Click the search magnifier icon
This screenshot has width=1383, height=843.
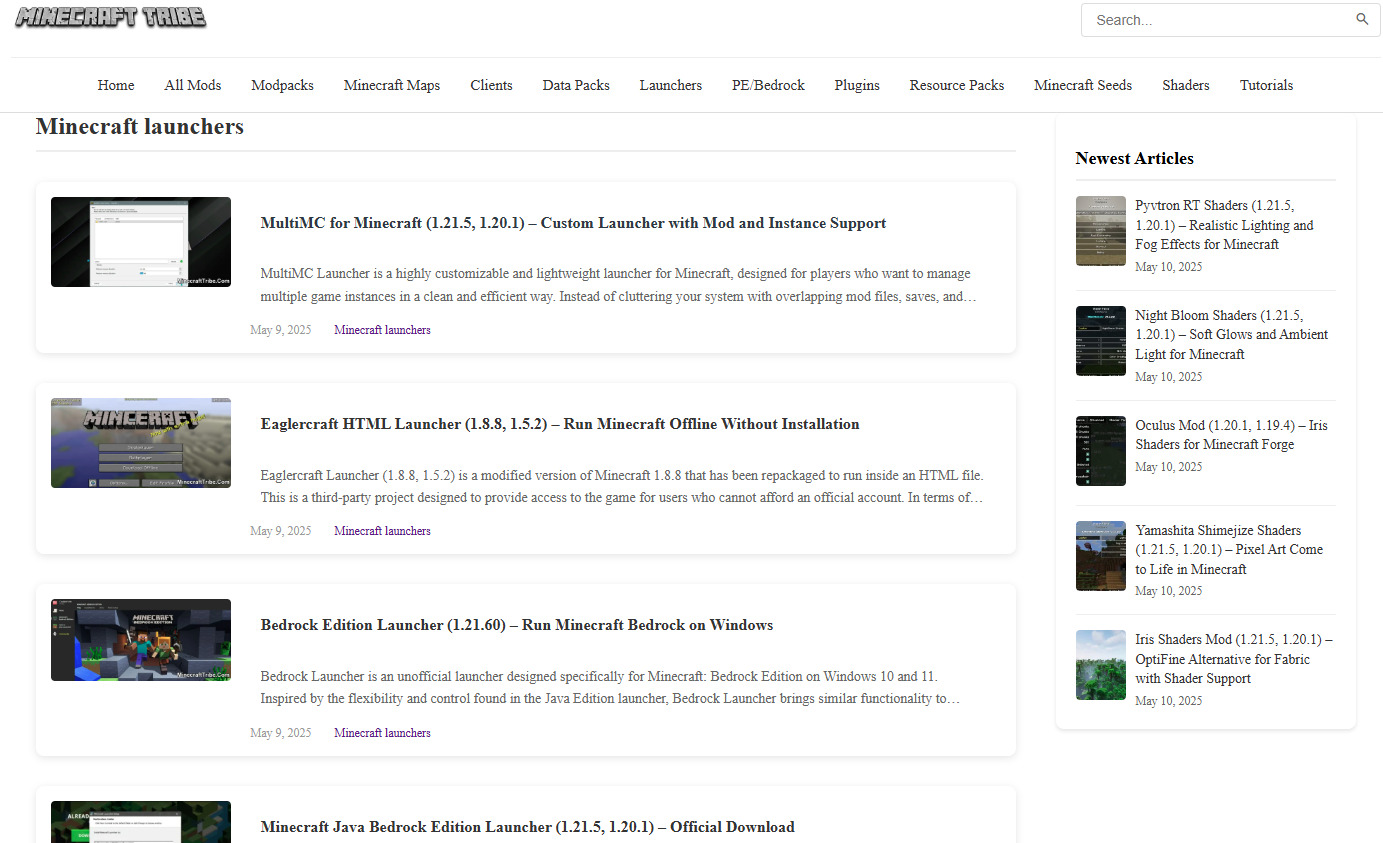(x=1362, y=19)
